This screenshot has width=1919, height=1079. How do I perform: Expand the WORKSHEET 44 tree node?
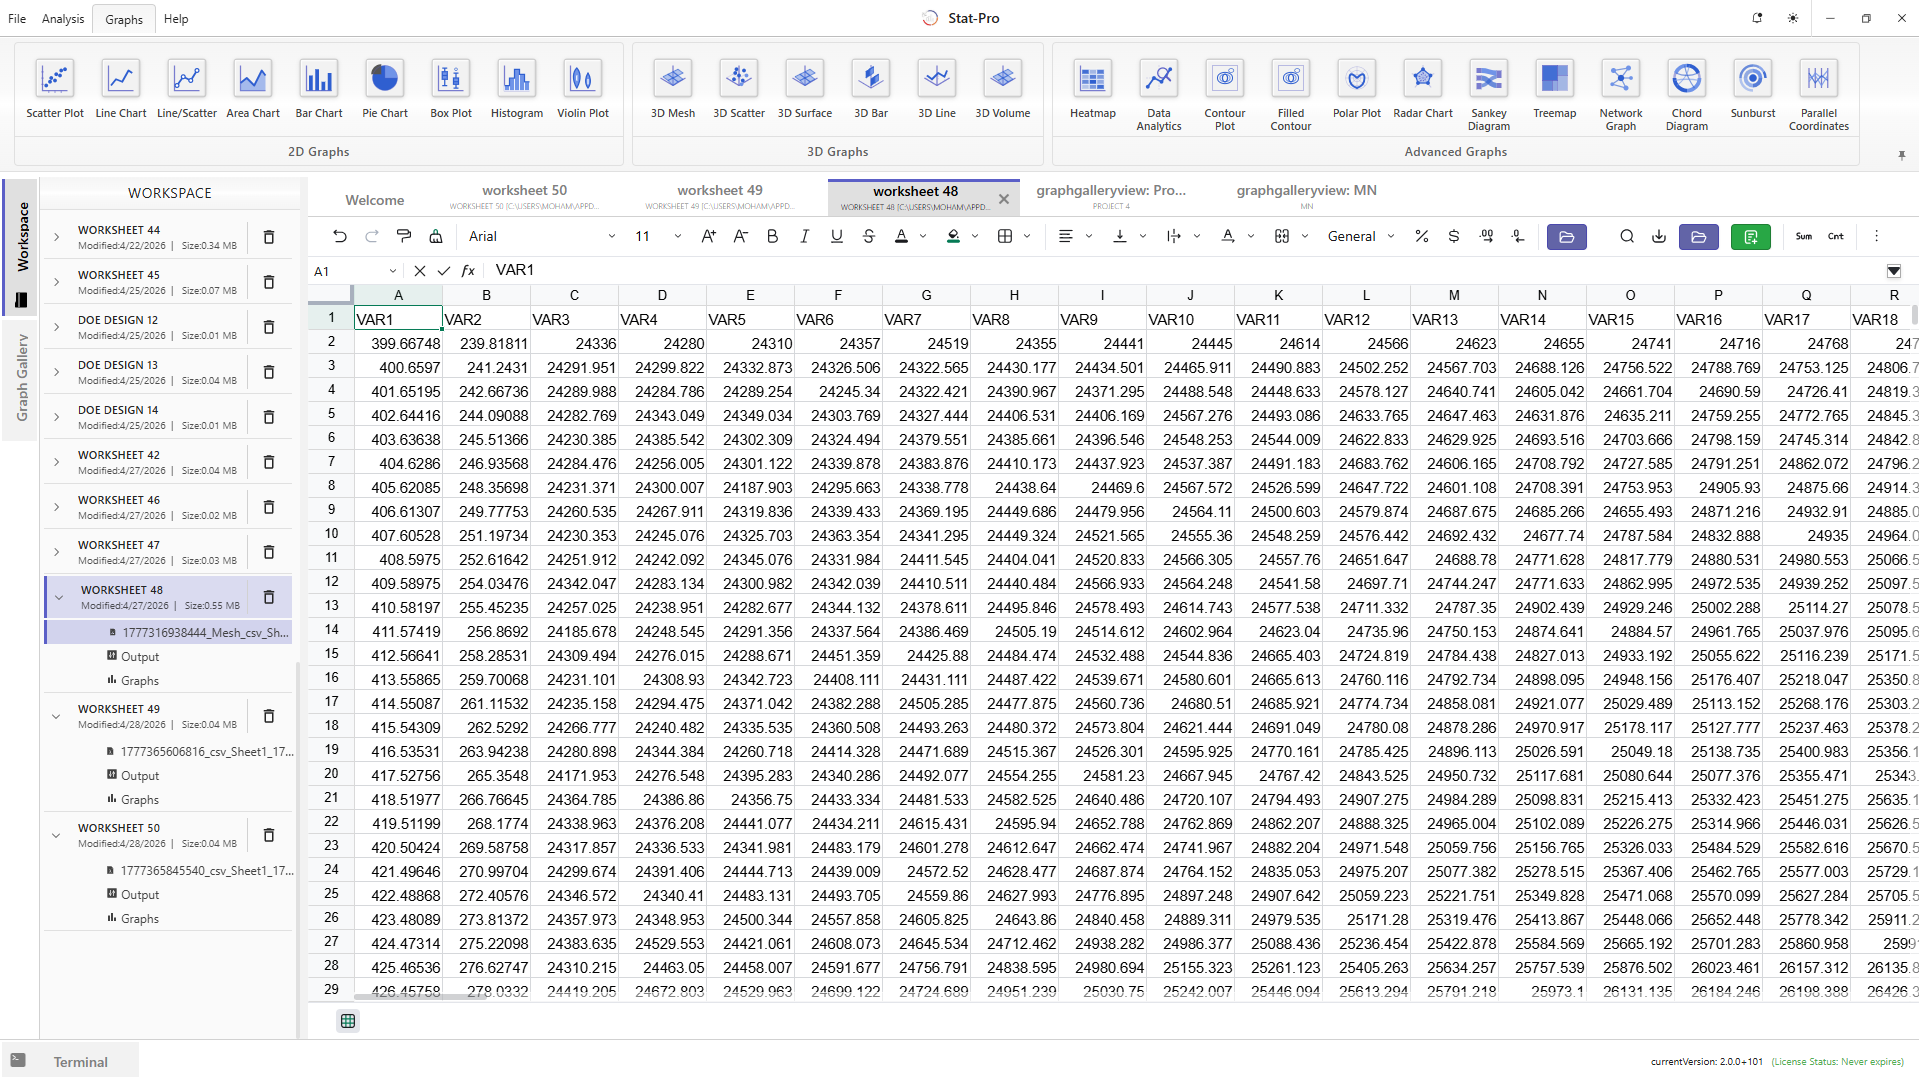tap(57, 237)
